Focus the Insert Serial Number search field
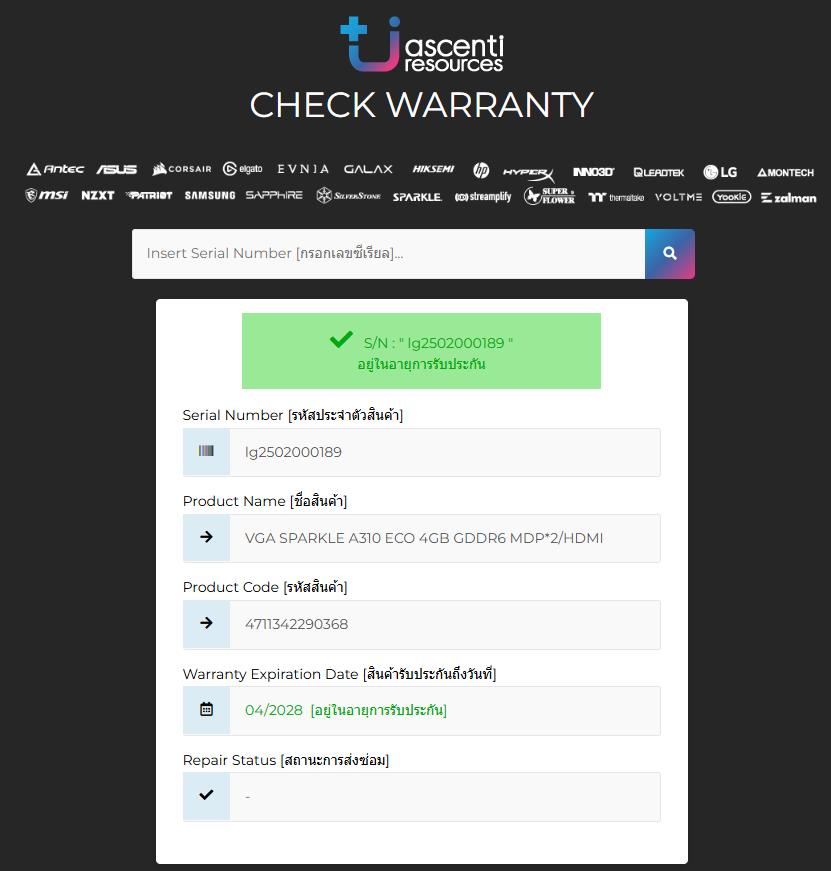831x871 pixels. (388, 254)
